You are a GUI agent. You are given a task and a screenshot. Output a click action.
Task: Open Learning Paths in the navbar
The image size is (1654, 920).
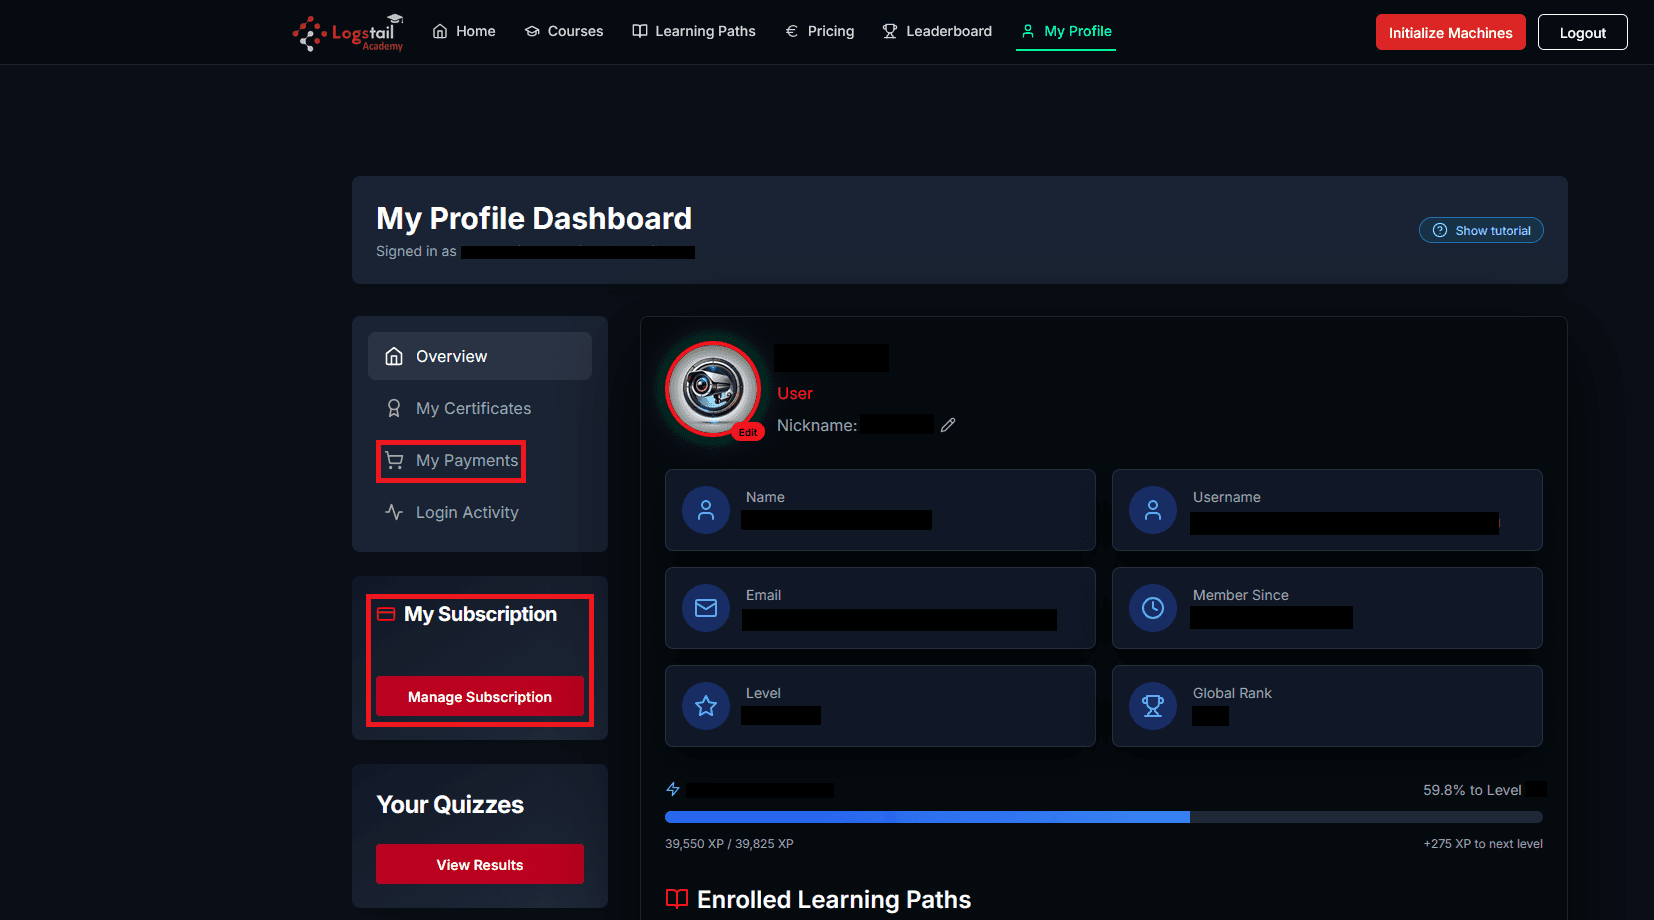(694, 31)
